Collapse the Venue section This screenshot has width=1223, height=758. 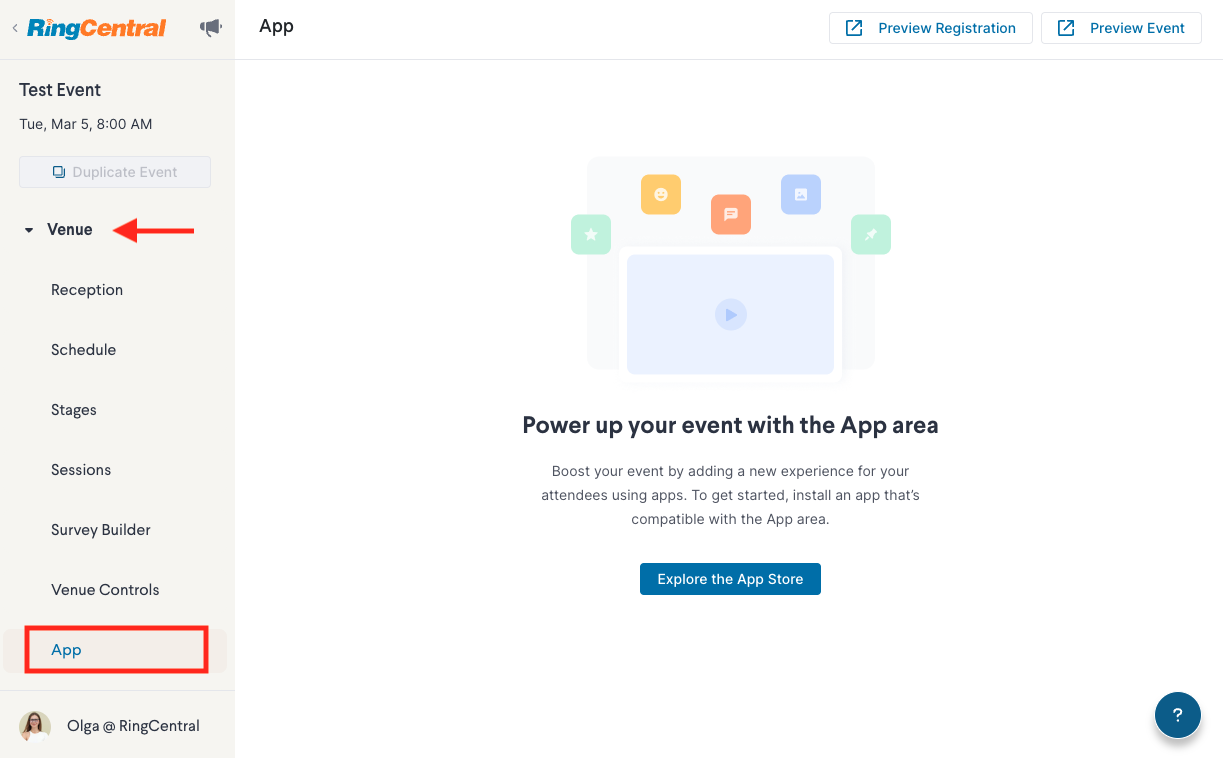59,230
